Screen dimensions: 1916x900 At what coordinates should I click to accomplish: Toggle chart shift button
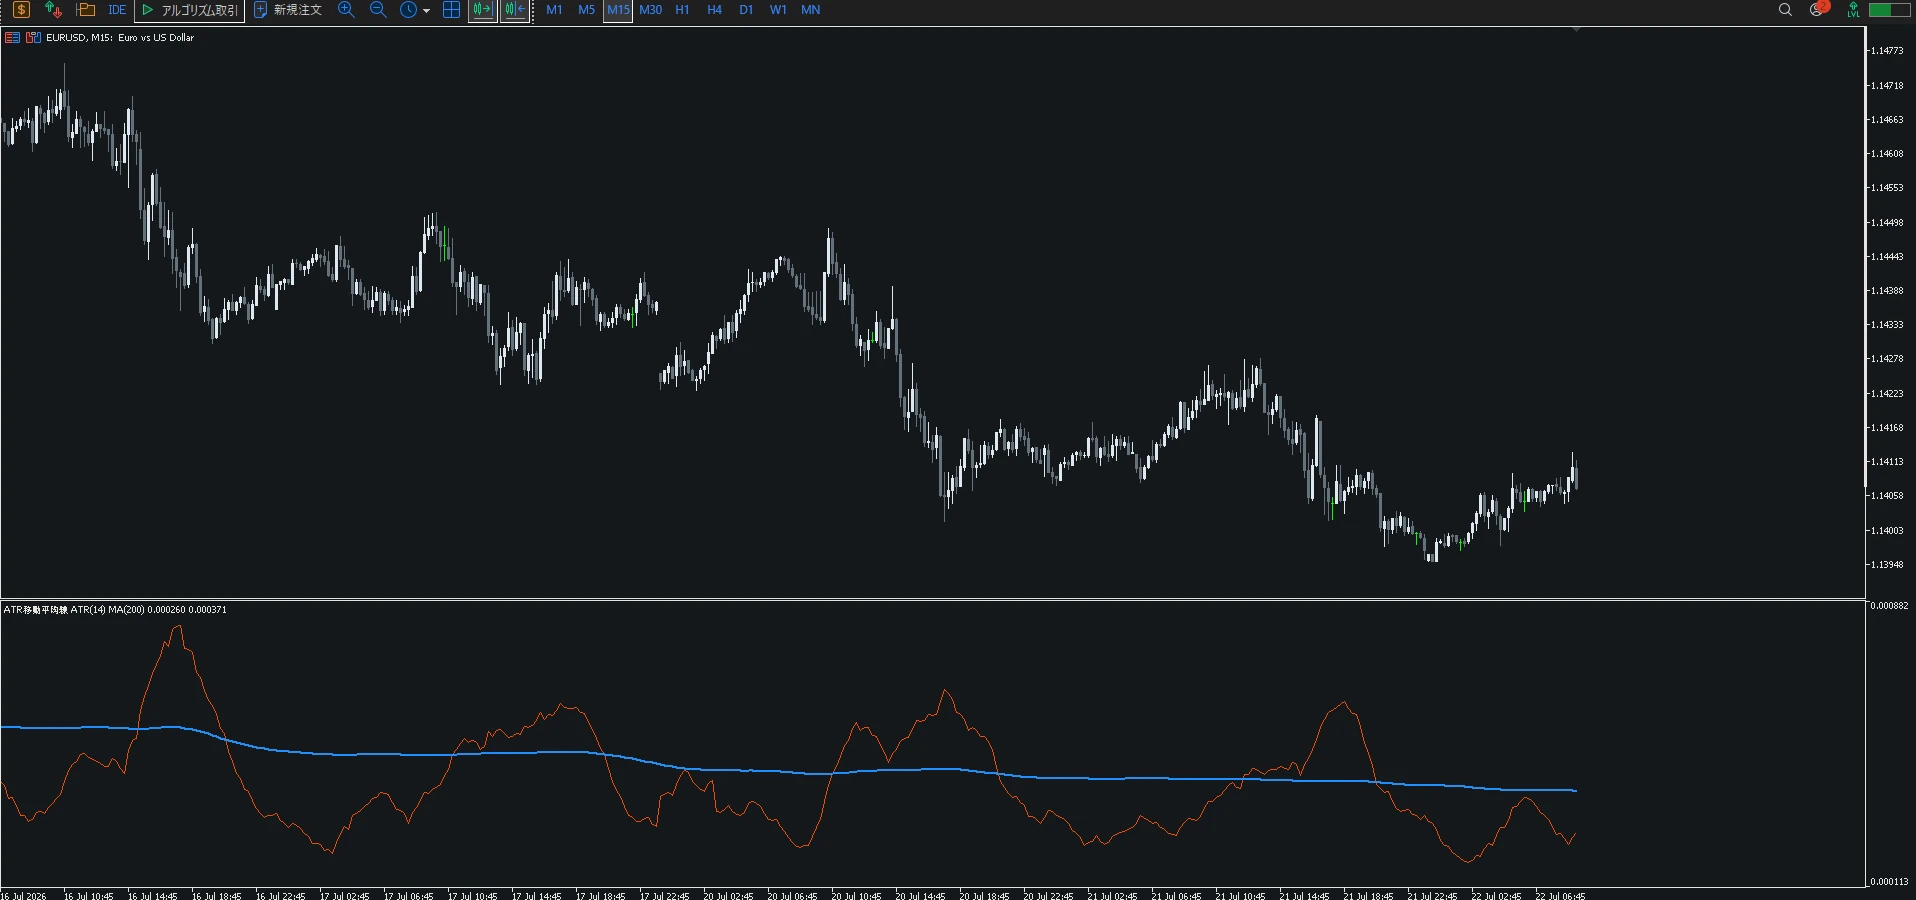pyautogui.click(x=514, y=10)
